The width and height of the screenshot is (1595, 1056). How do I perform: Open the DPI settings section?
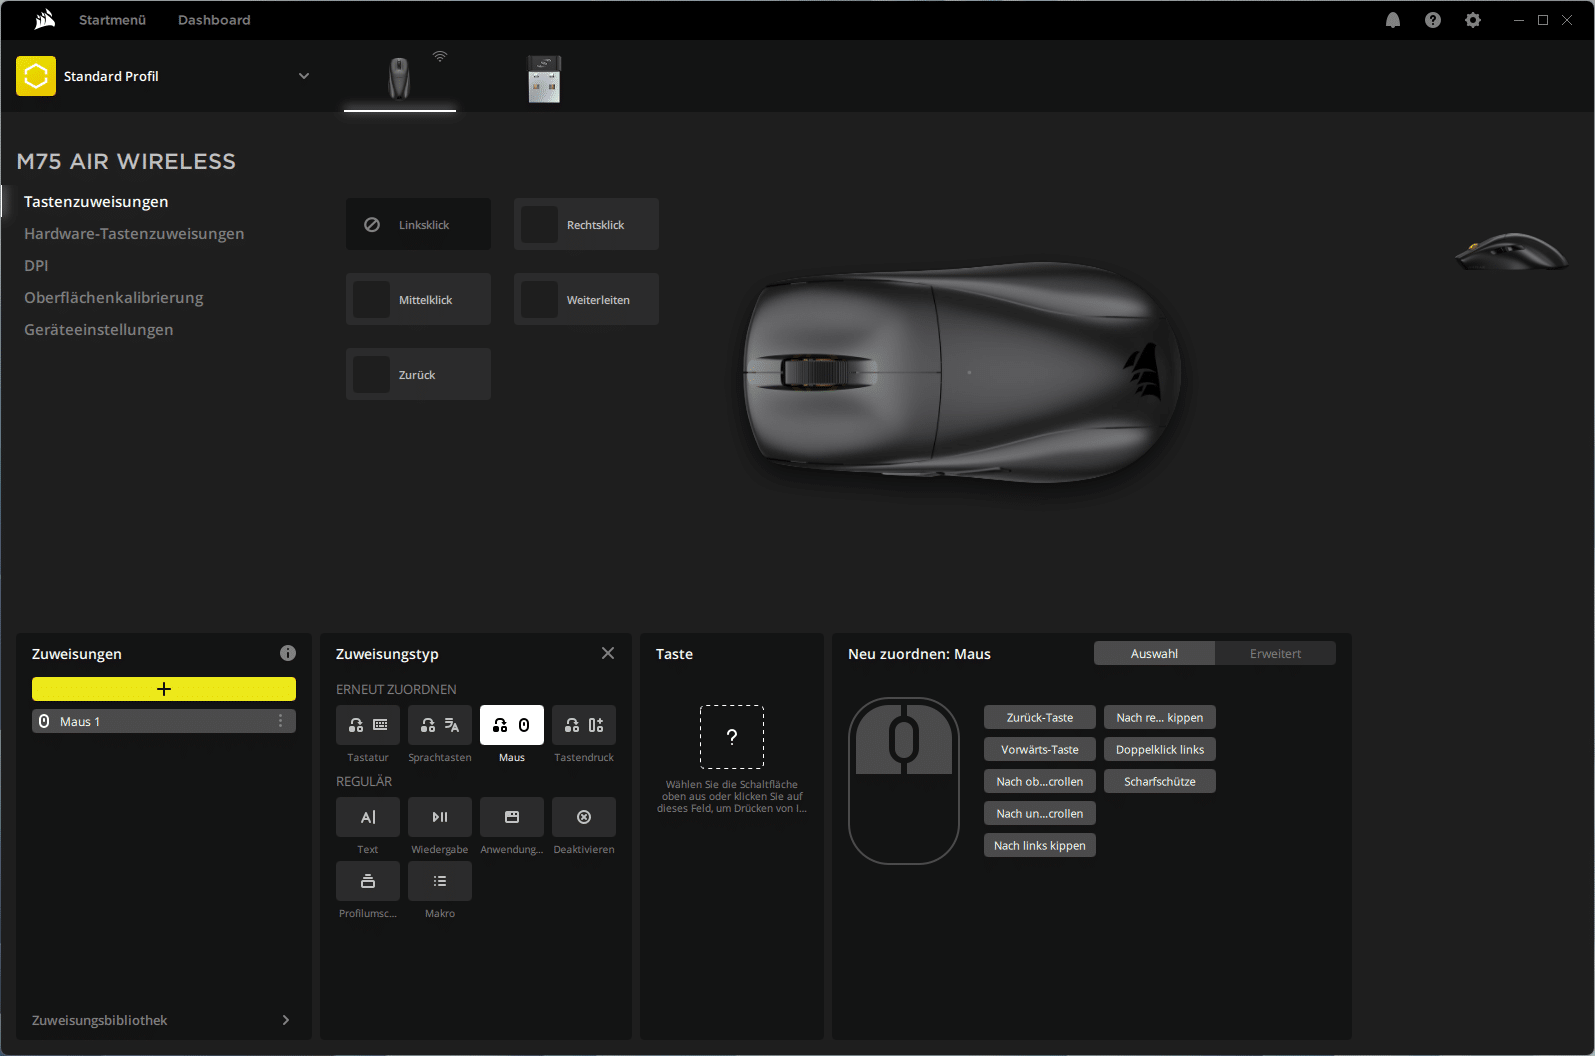tap(36, 266)
